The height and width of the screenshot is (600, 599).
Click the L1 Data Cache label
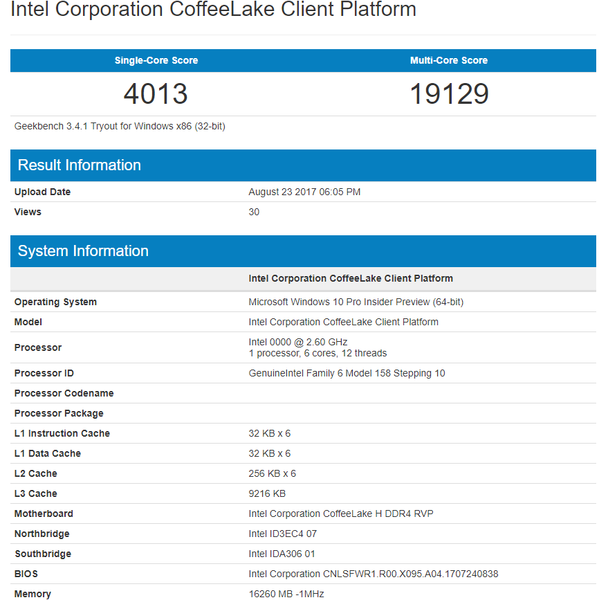pos(47,453)
